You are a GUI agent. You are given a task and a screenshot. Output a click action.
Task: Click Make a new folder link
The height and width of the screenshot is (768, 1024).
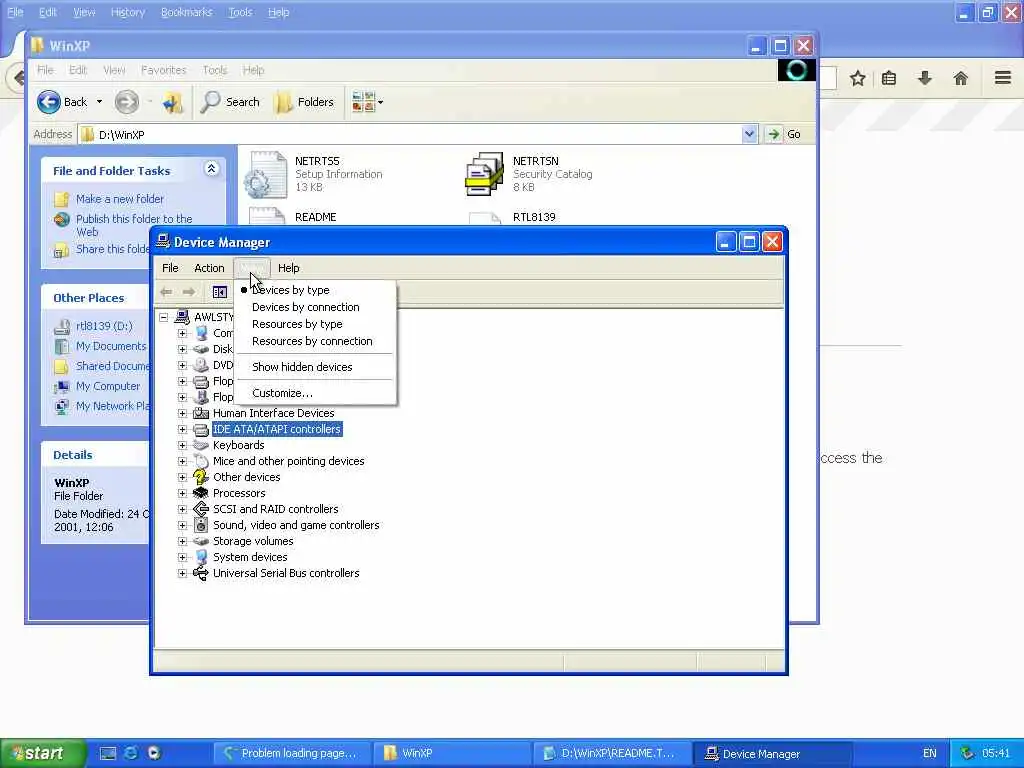[x=120, y=199]
